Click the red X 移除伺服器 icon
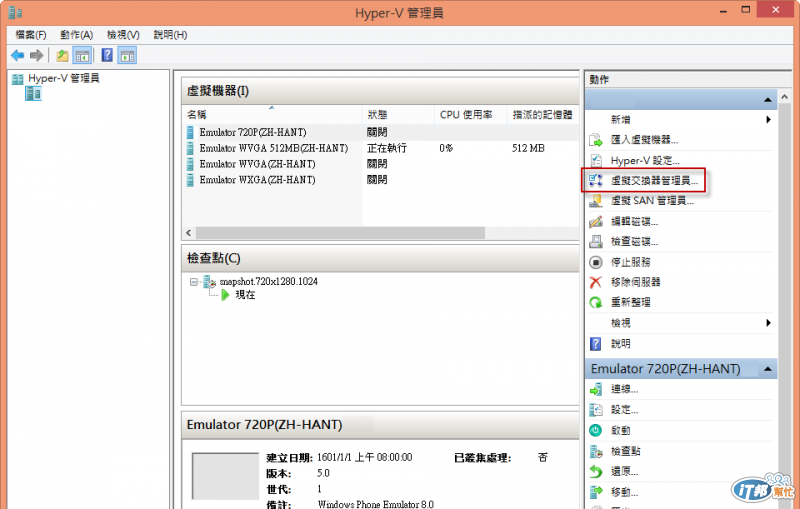Screen dimensions: 800x509 (x=595, y=282)
